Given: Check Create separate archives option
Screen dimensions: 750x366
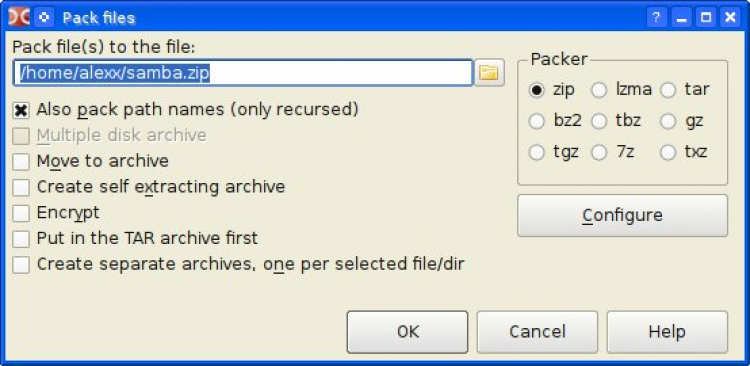Looking at the screenshot, I should tap(21, 265).
